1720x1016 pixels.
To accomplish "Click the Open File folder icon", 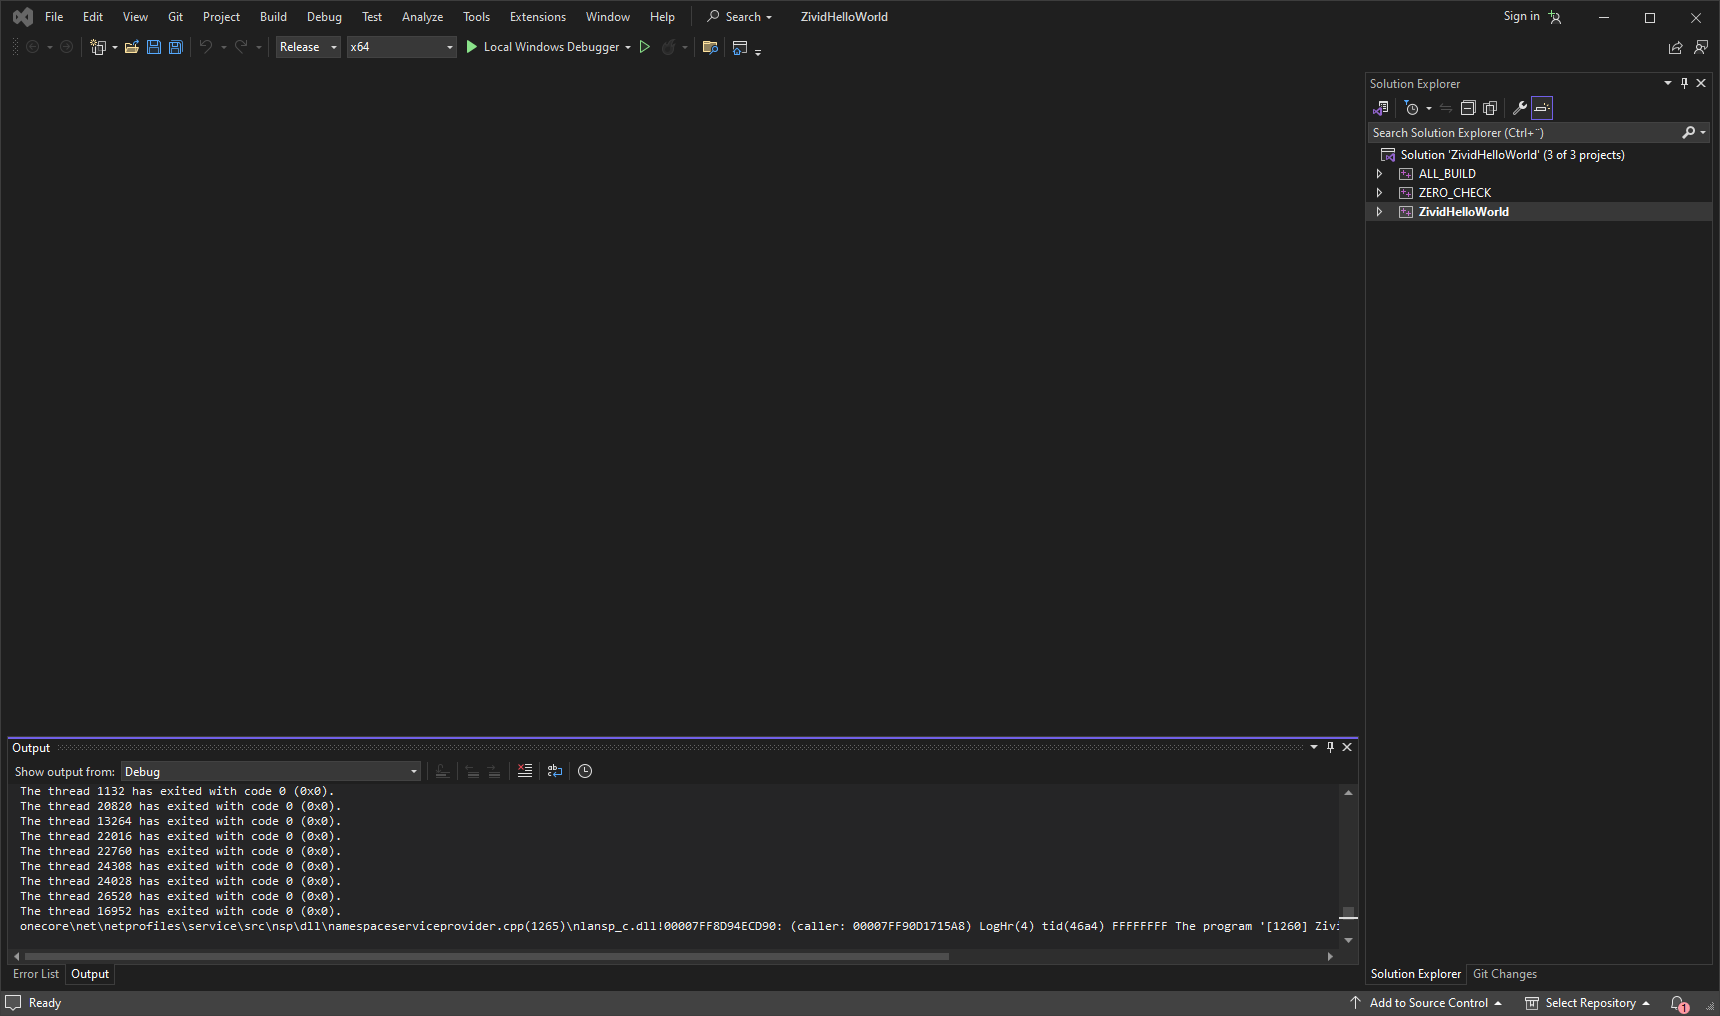I will [131, 47].
